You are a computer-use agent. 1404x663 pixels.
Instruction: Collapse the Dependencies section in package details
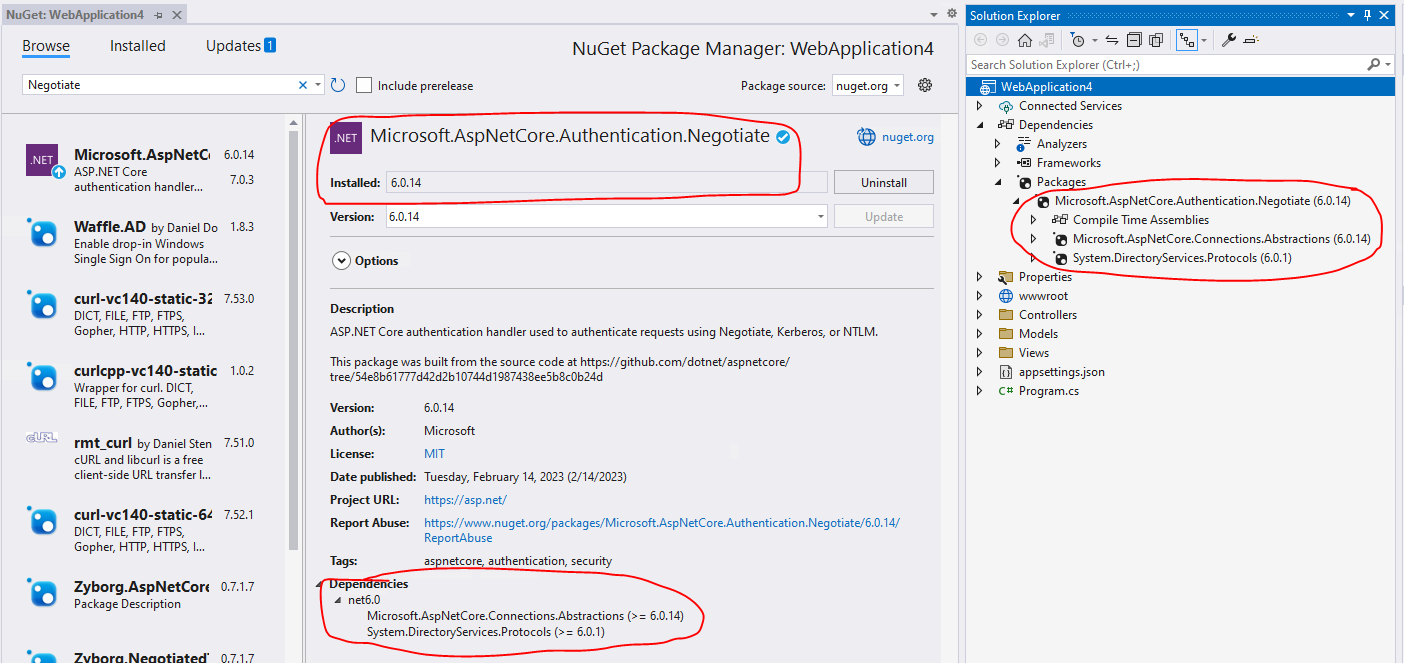pos(320,584)
